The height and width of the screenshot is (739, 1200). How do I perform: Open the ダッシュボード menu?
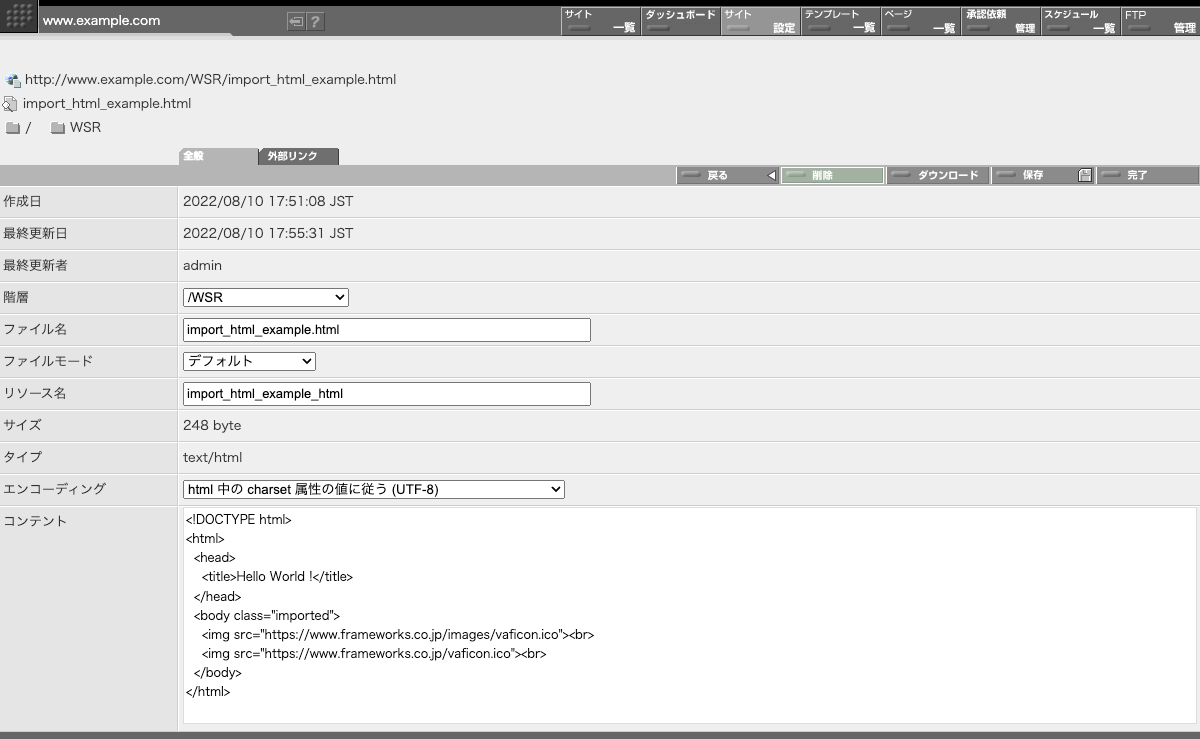(680, 21)
